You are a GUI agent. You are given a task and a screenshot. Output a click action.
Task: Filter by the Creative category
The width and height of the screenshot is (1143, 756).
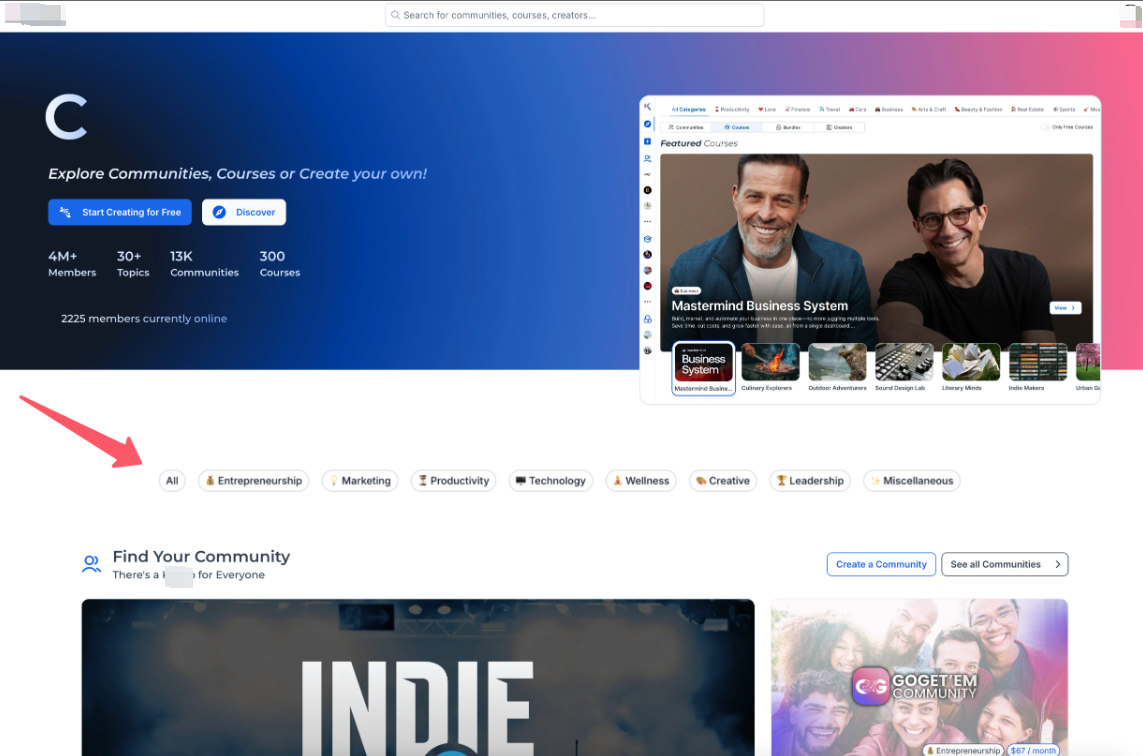[x=723, y=480]
